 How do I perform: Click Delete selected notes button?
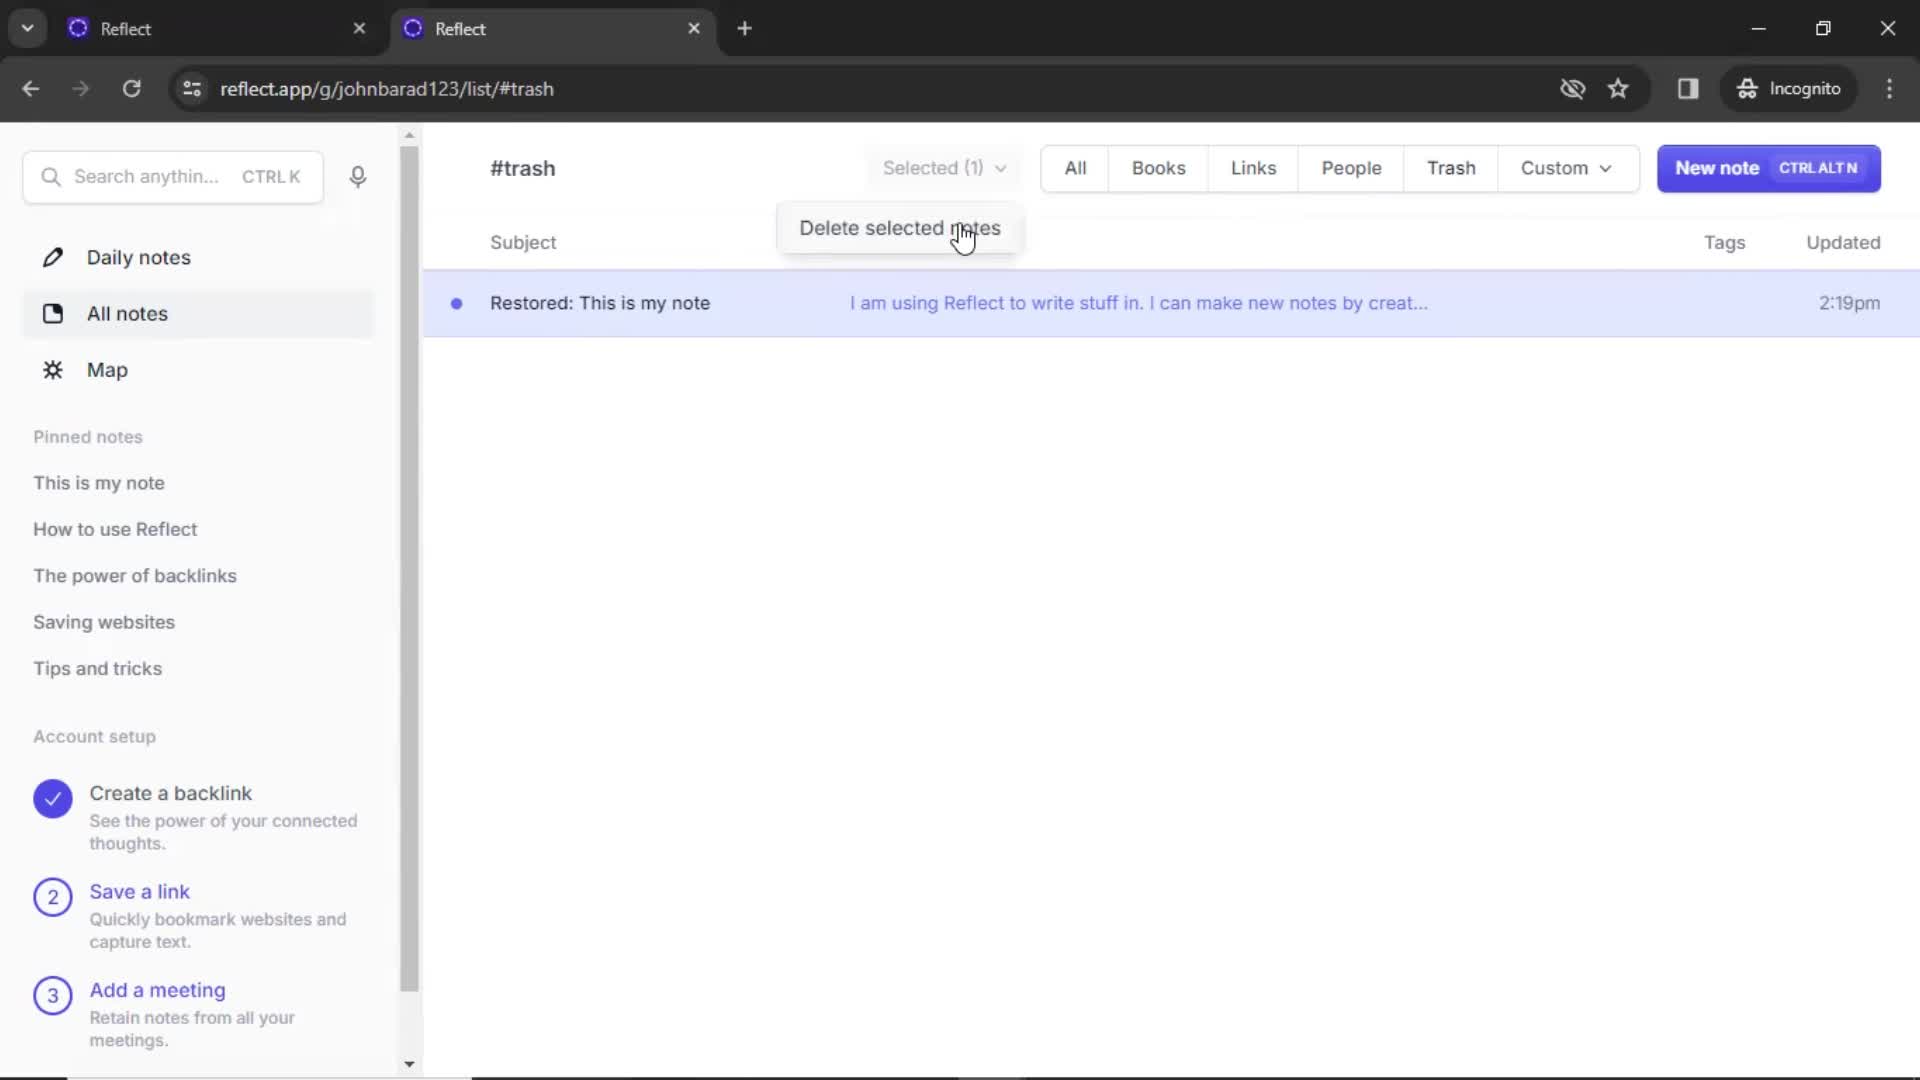[899, 227]
